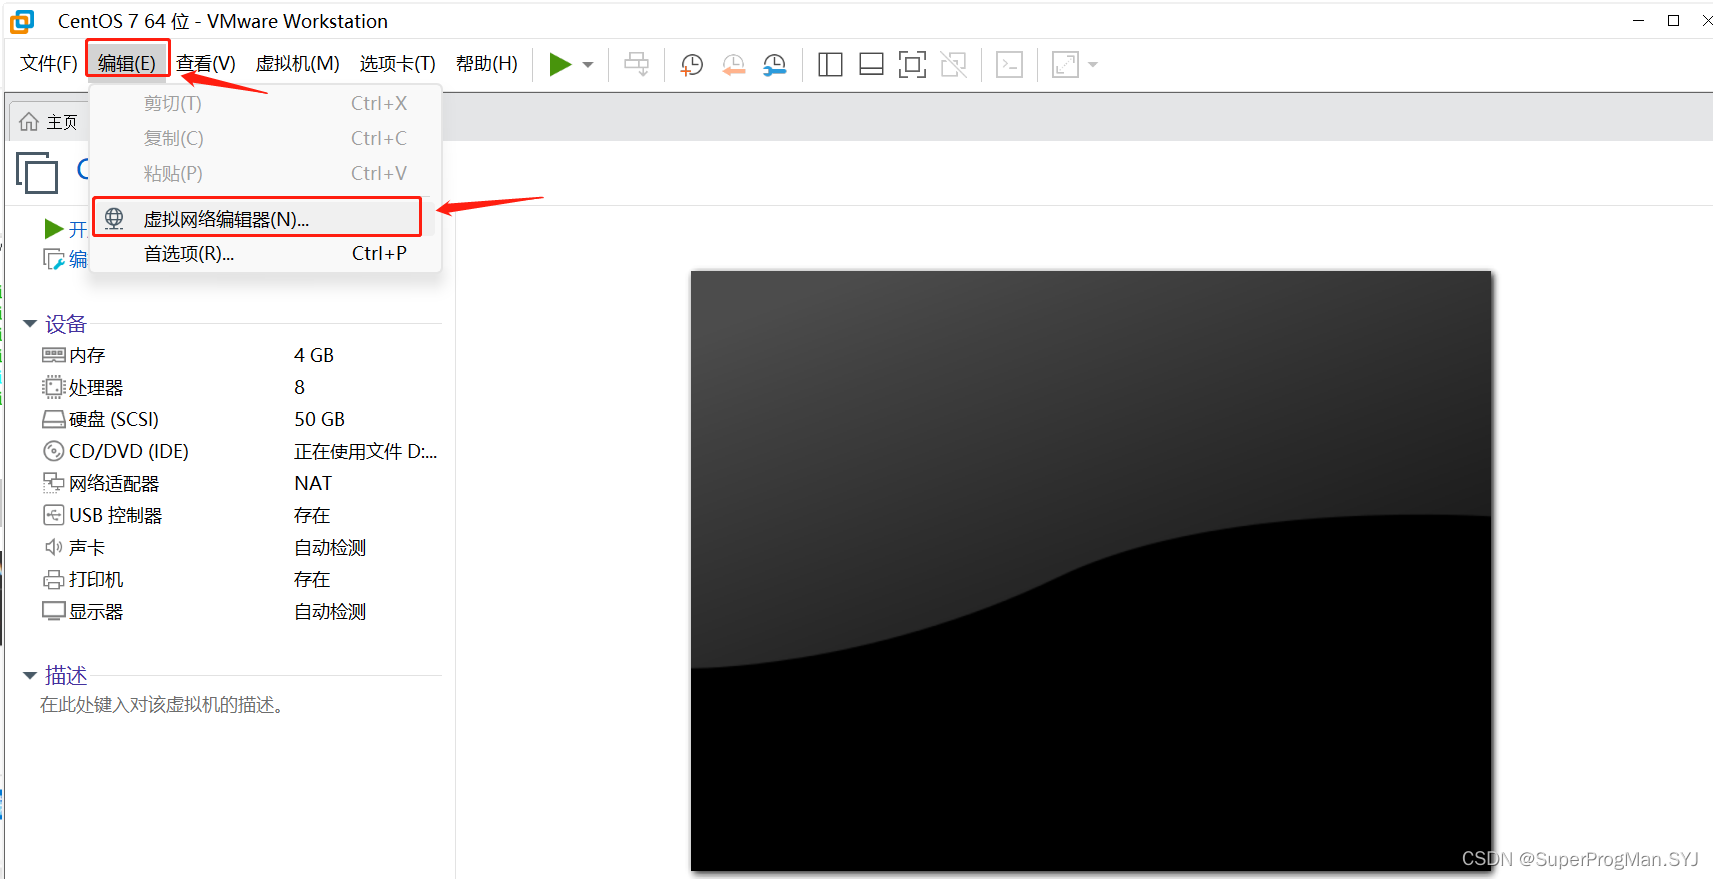Click the USB 控制器 device row
This screenshot has width=1713, height=879.
[x=240, y=516]
